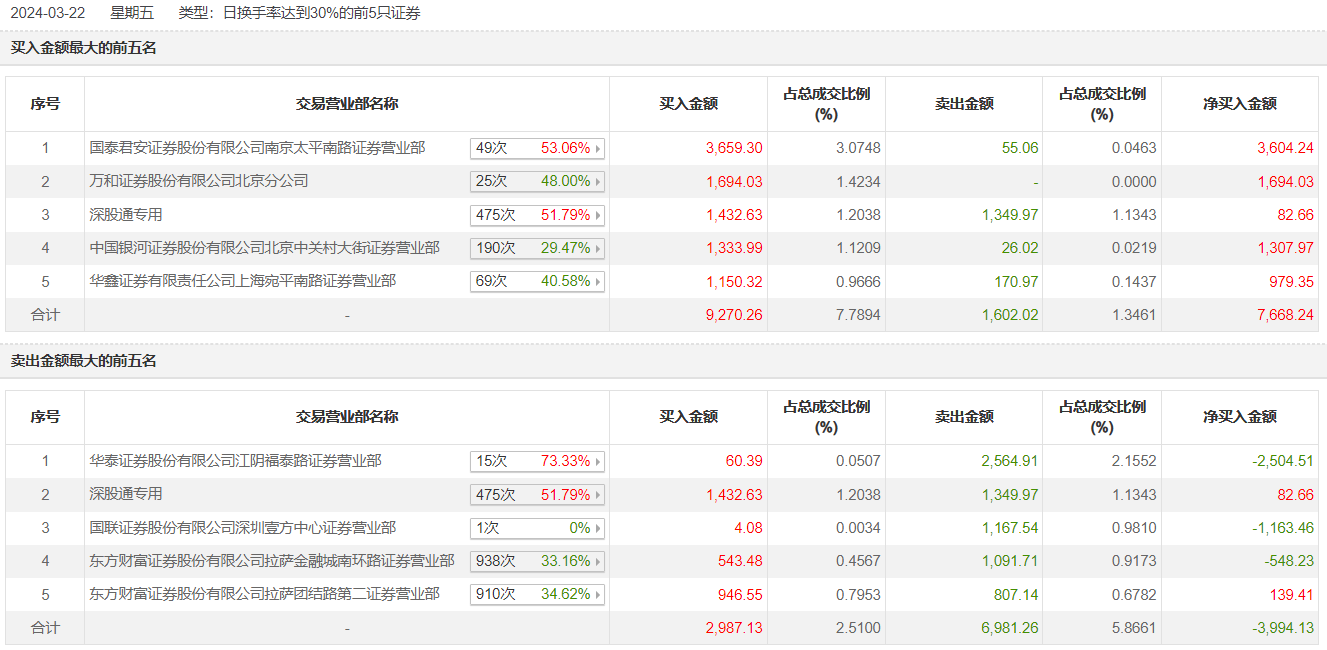
Task: Open 东方财富证券拉萨团结路第二证券营业部 link
Action: (x=264, y=594)
